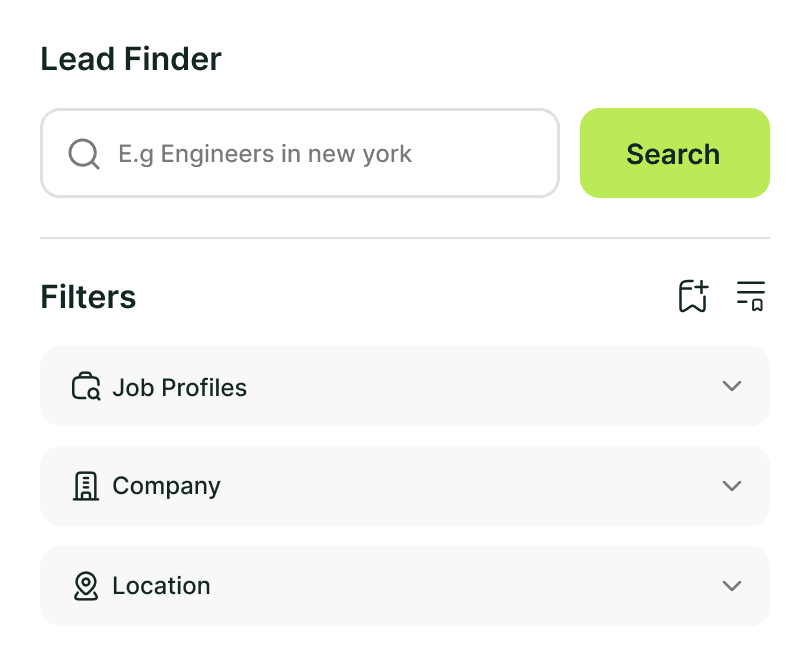
Task: Click the Filters heading label
Action: click(88, 296)
